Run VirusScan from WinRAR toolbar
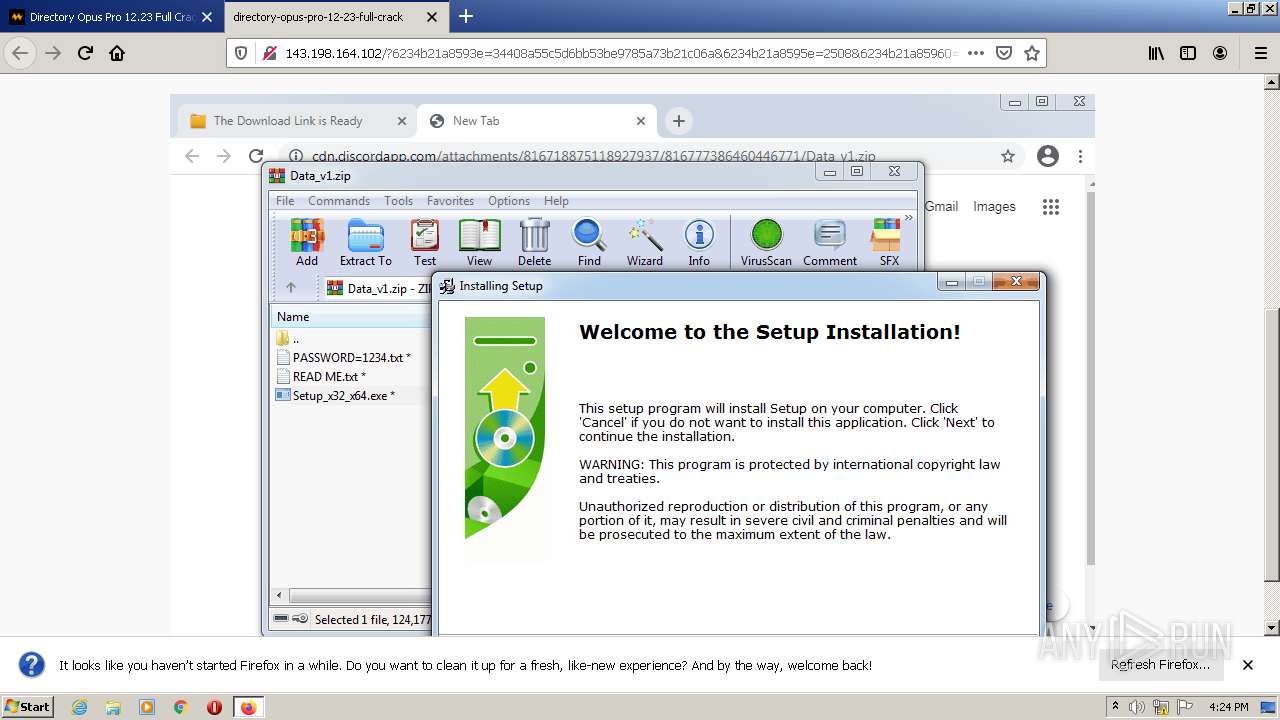Image resolution: width=1280 pixels, height=720 pixels. pyautogui.click(x=766, y=243)
